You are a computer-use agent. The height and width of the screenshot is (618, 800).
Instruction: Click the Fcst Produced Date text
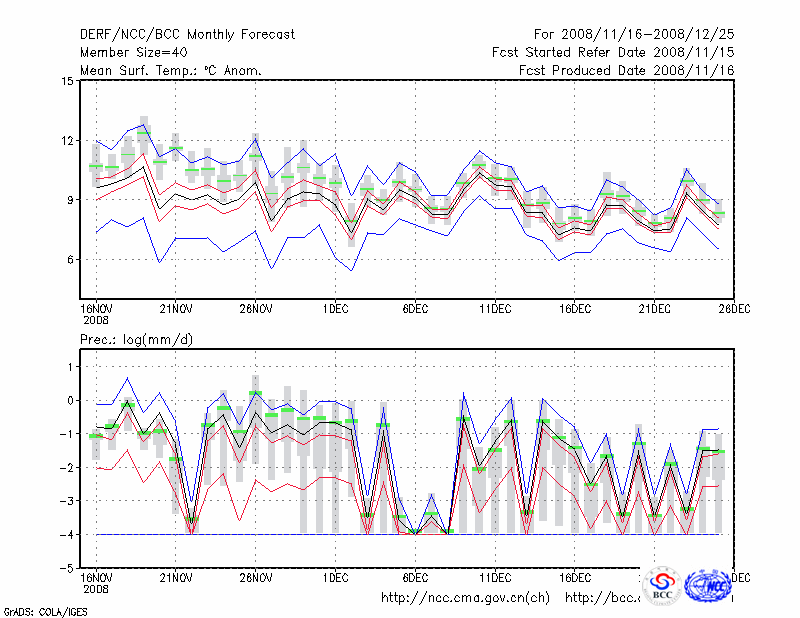coord(627,70)
